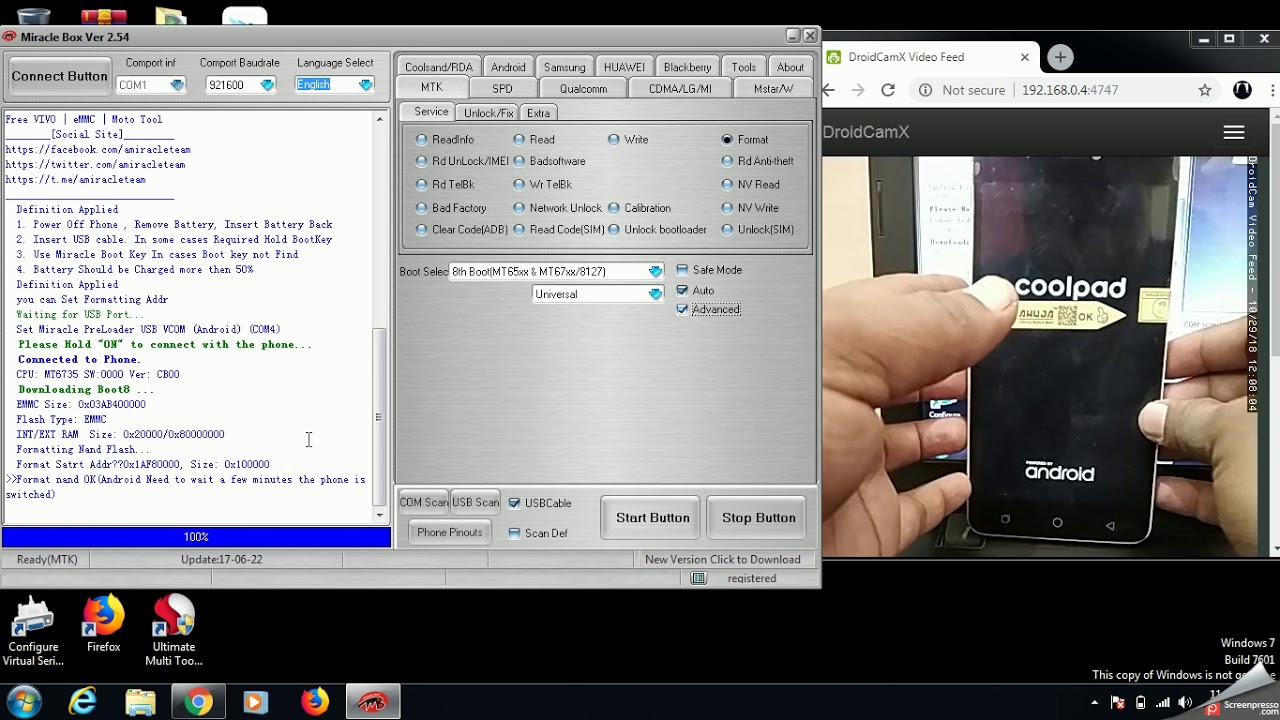The image size is (1280, 720).
Task: Open the Unlock/Fix sub-tab
Action: pyautogui.click(x=488, y=113)
